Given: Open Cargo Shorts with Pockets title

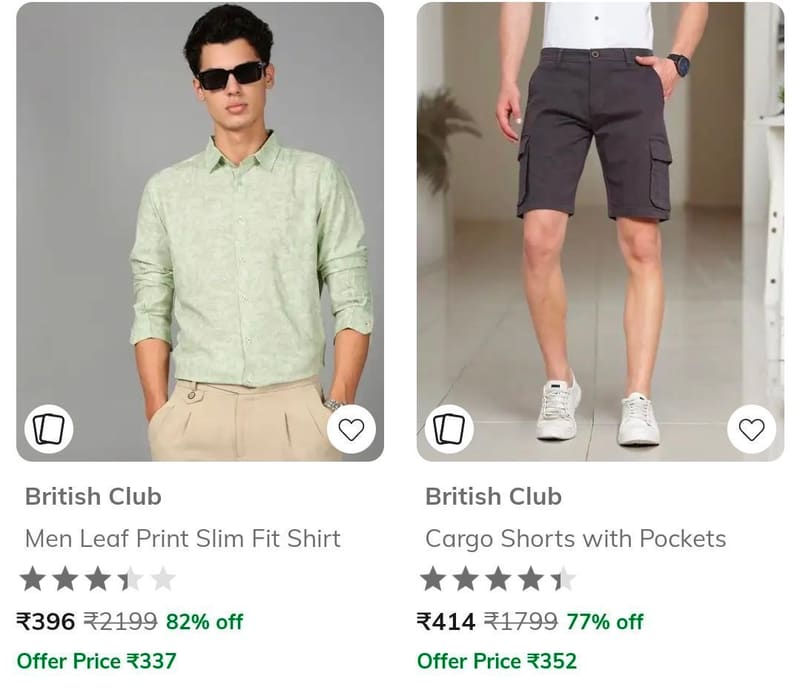Looking at the screenshot, I should point(576,539).
